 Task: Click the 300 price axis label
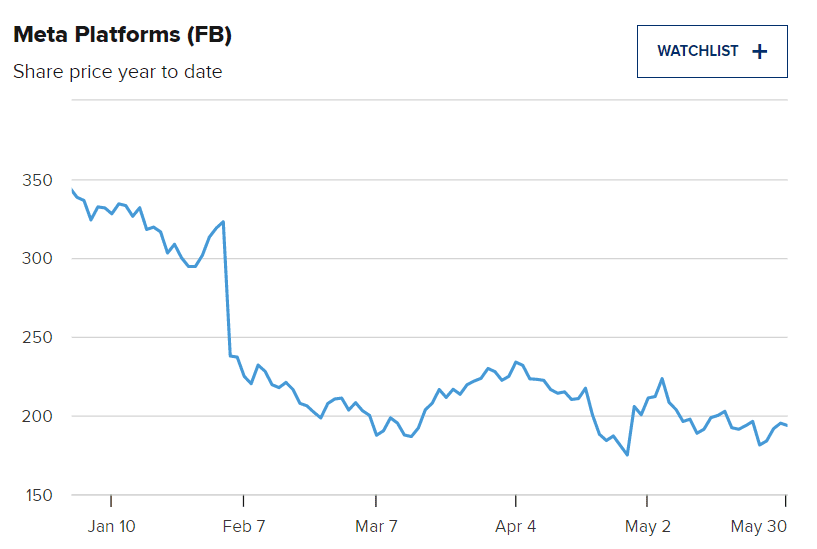[x=35, y=259]
